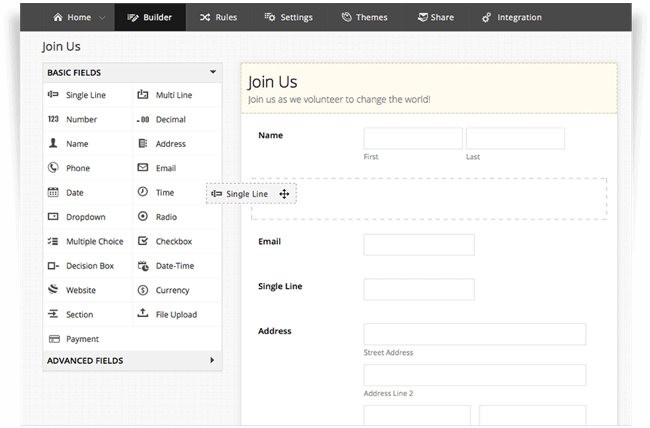Switch to the Rules tab
The height and width of the screenshot is (428, 650).
click(x=218, y=17)
